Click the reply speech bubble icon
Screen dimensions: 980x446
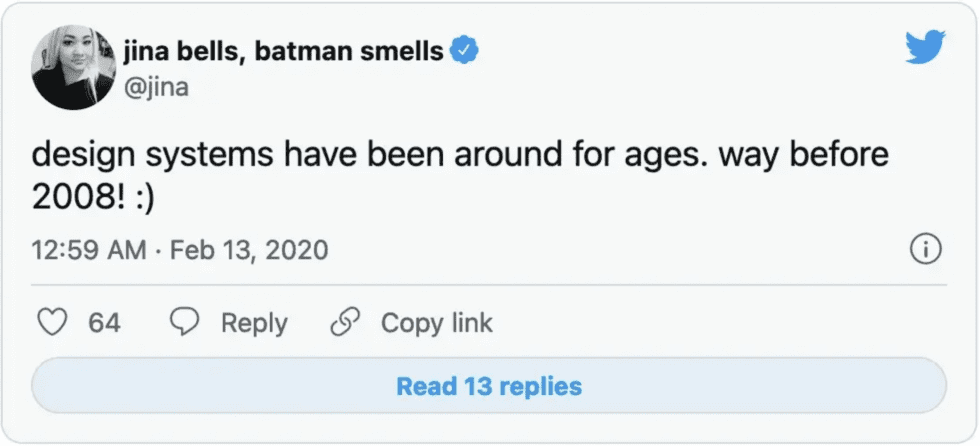click(x=186, y=323)
